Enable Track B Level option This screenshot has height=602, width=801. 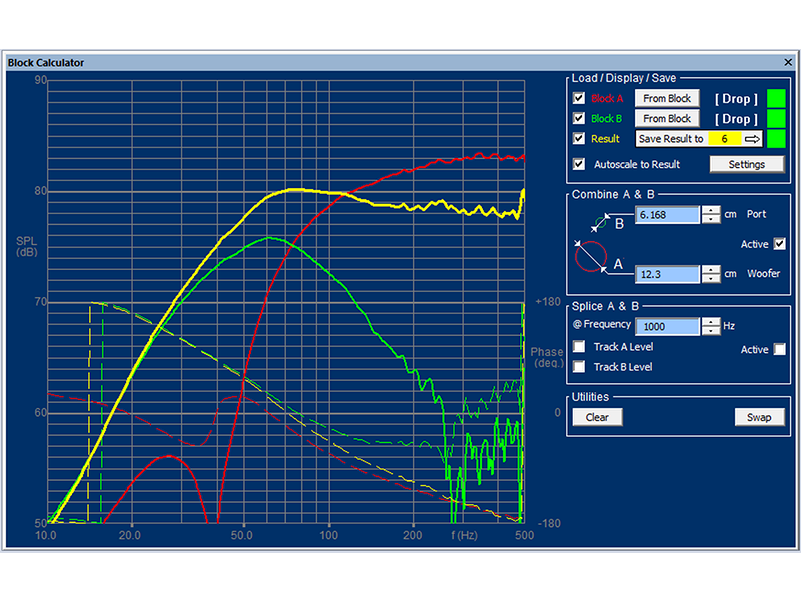tap(578, 367)
